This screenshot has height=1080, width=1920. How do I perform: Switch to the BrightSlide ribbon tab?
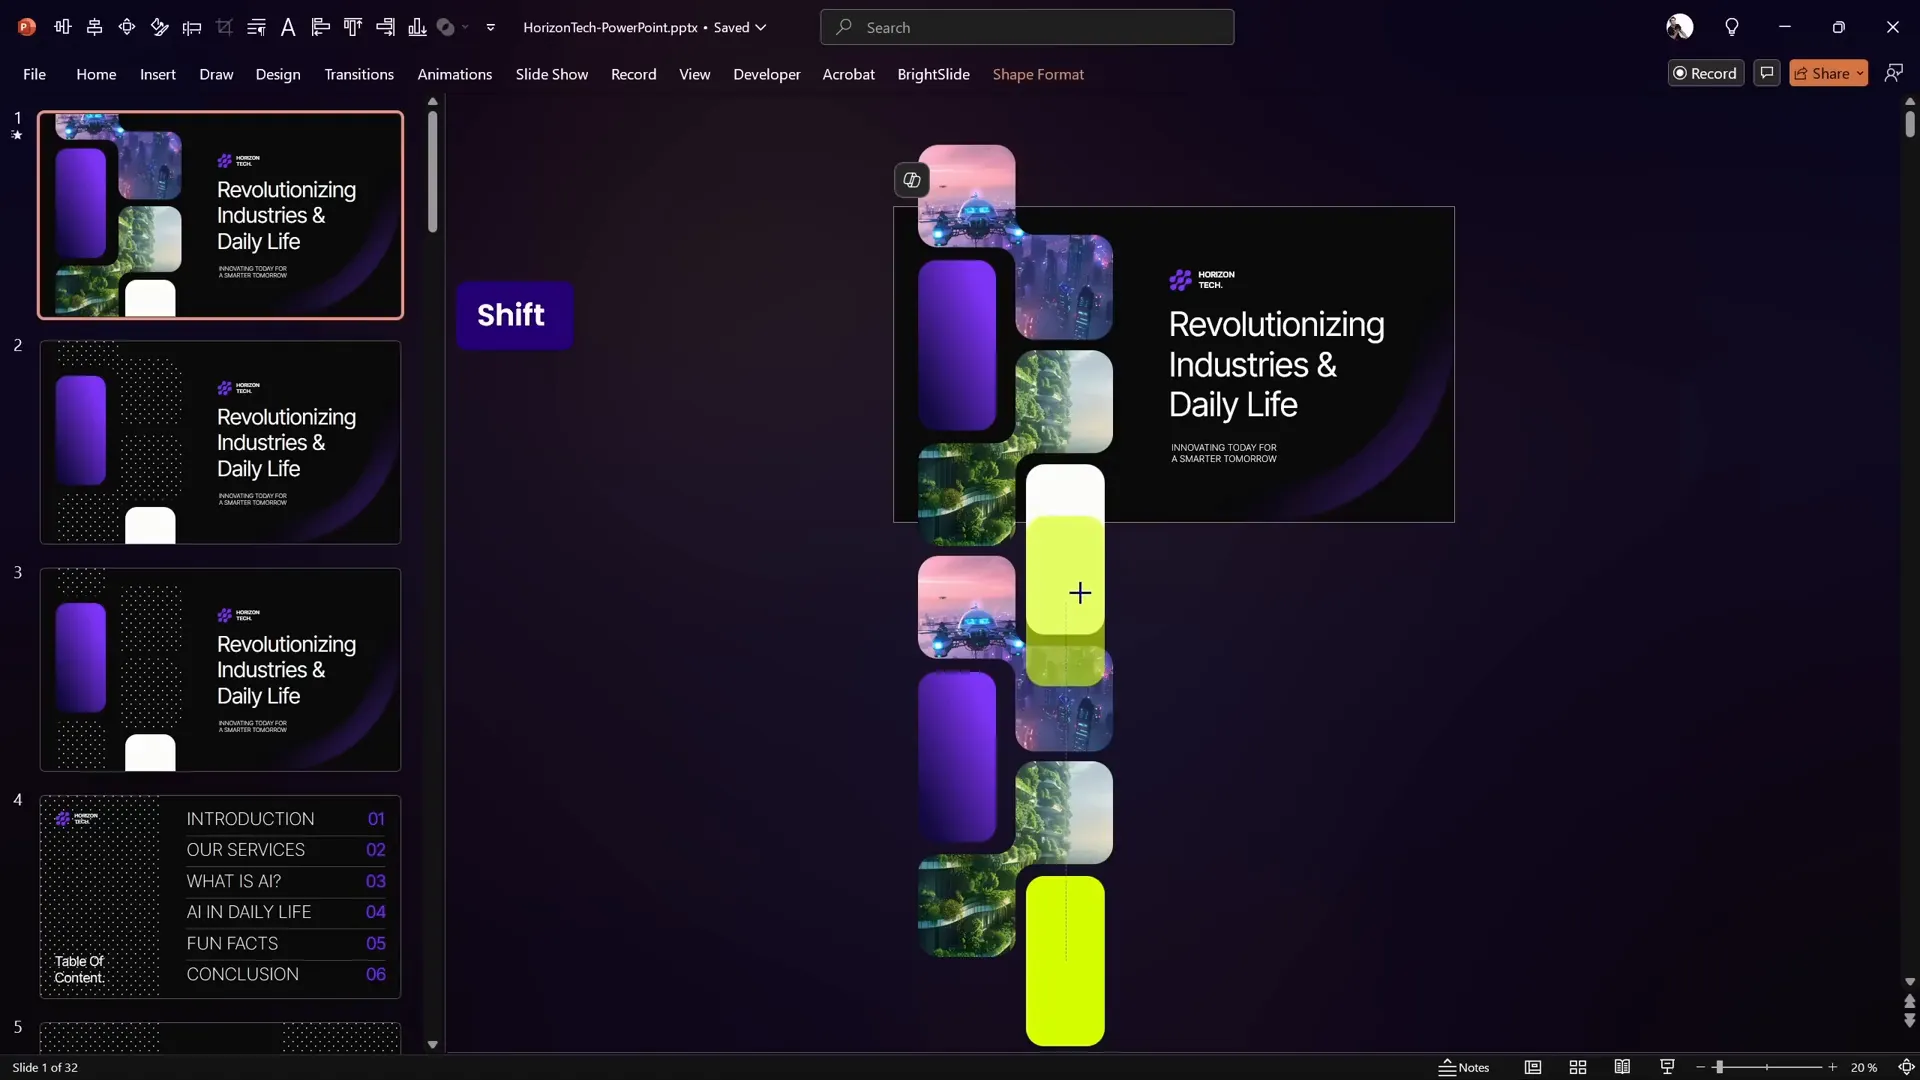933,74
